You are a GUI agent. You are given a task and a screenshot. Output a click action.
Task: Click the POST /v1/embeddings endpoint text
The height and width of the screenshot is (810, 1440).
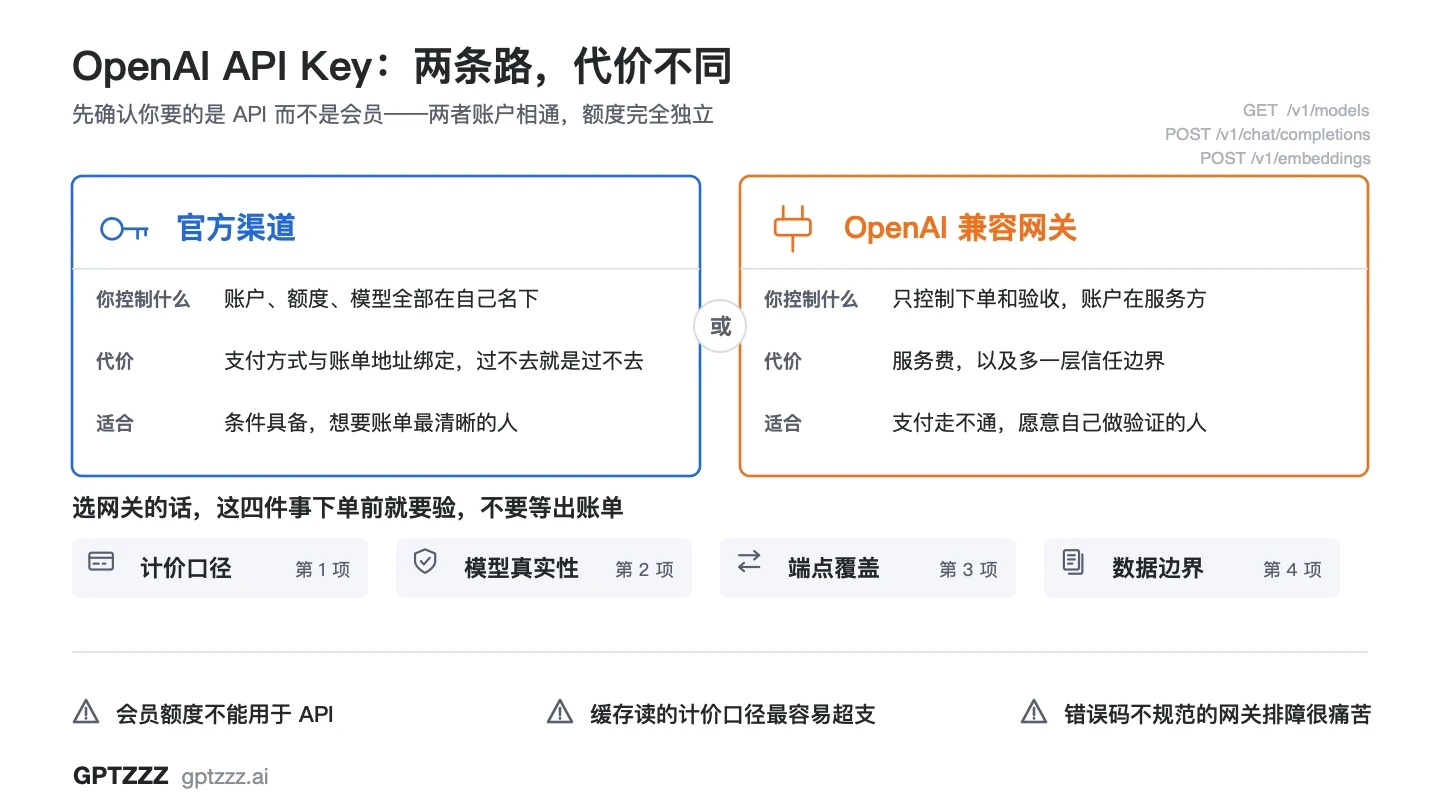pos(1285,158)
